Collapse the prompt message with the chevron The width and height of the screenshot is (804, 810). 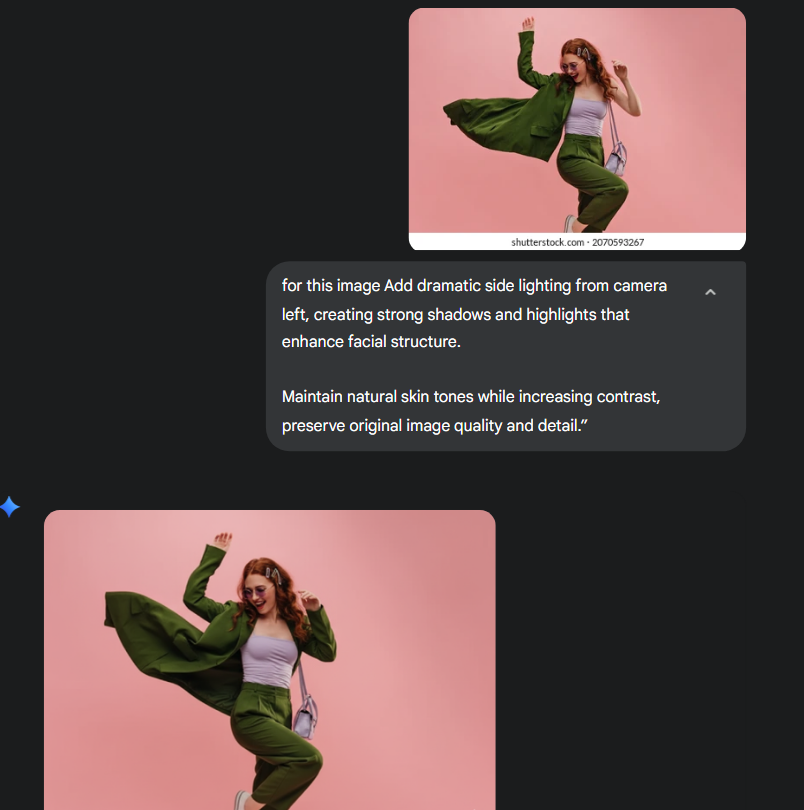[x=710, y=292]
